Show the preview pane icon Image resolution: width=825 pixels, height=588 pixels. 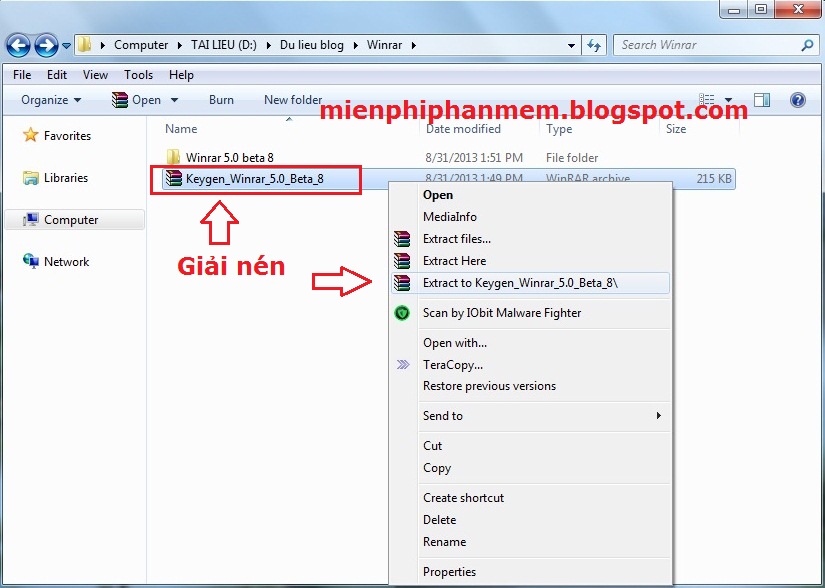point(761,99)
